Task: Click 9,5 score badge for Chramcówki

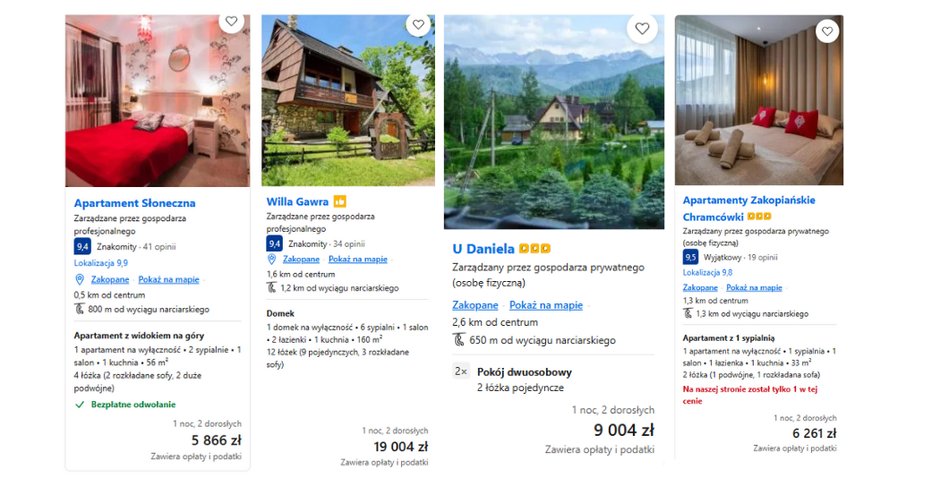Action: coord(690,257)
